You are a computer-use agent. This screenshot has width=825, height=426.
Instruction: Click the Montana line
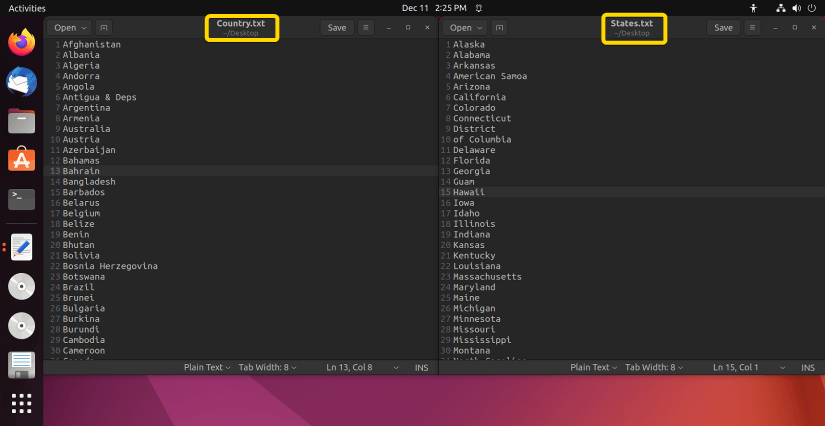tap(471, 350)
